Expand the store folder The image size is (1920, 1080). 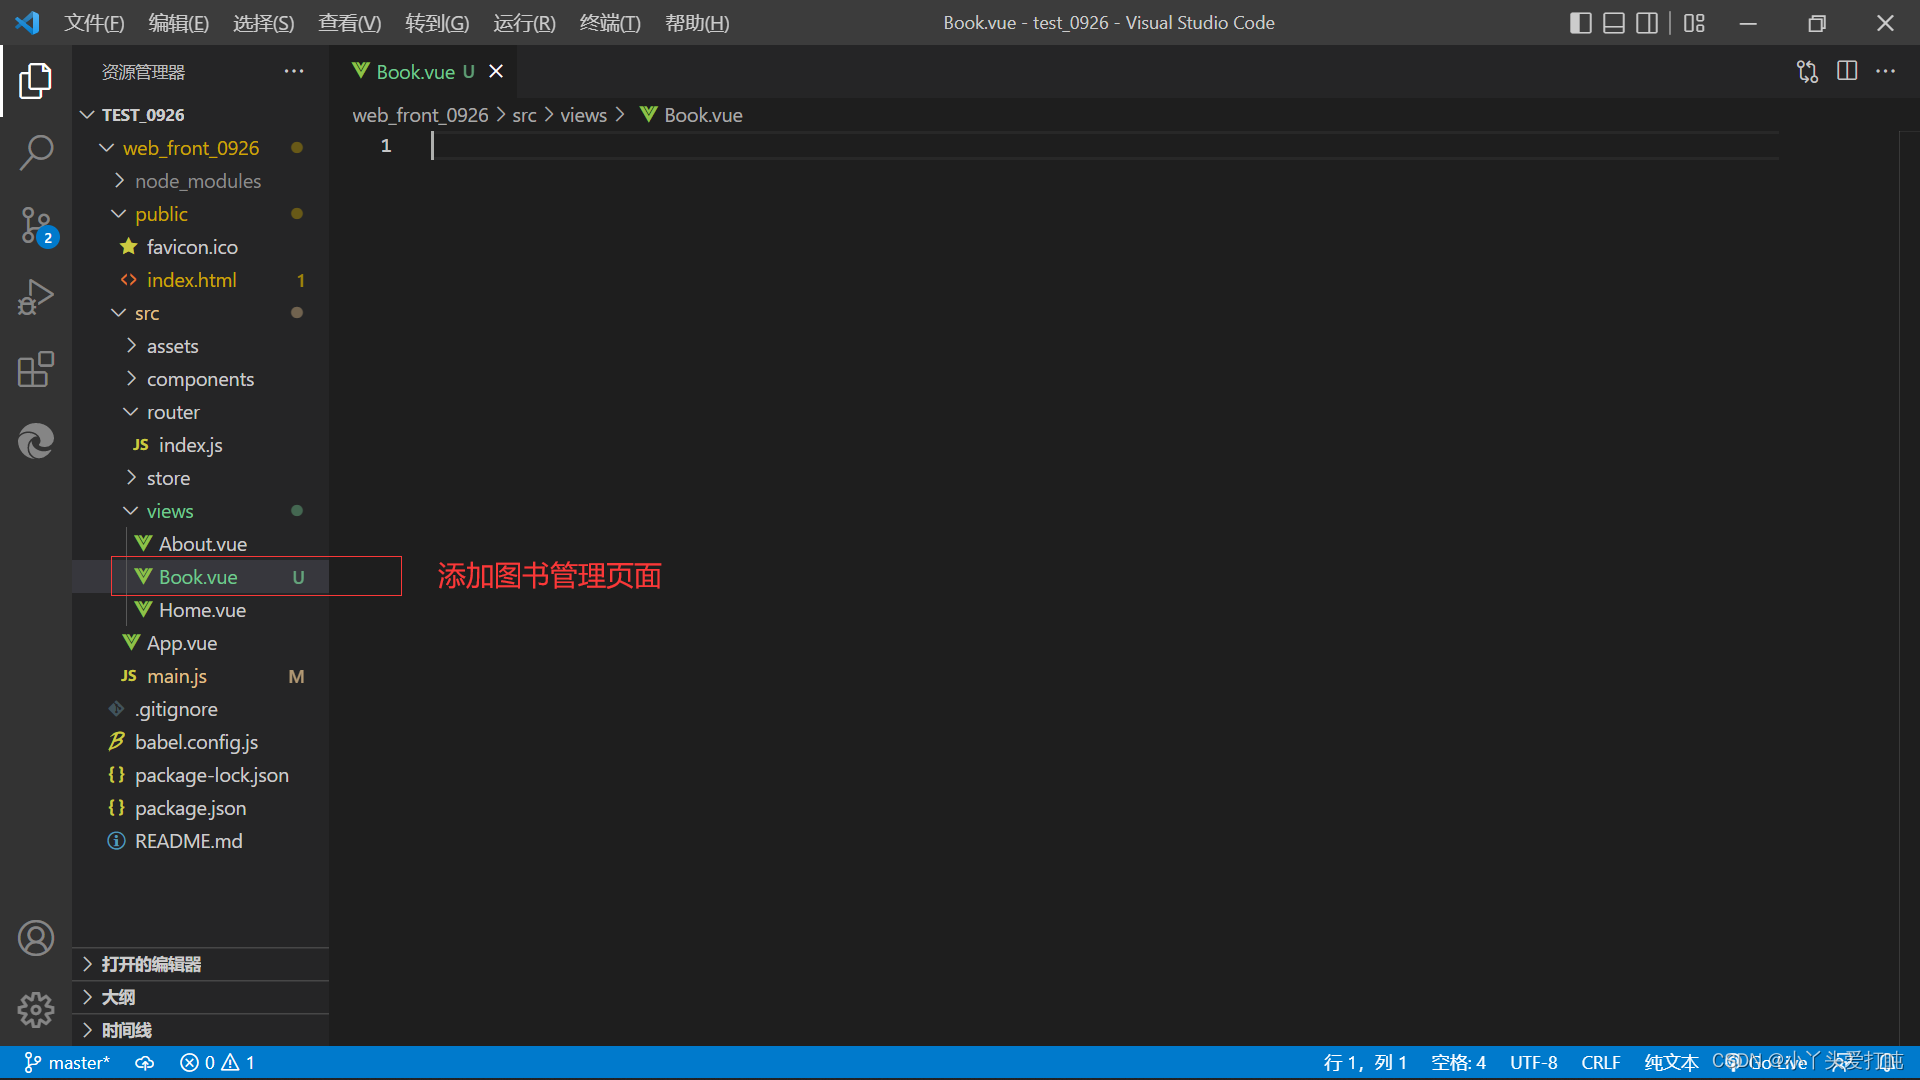pos(131,478)
